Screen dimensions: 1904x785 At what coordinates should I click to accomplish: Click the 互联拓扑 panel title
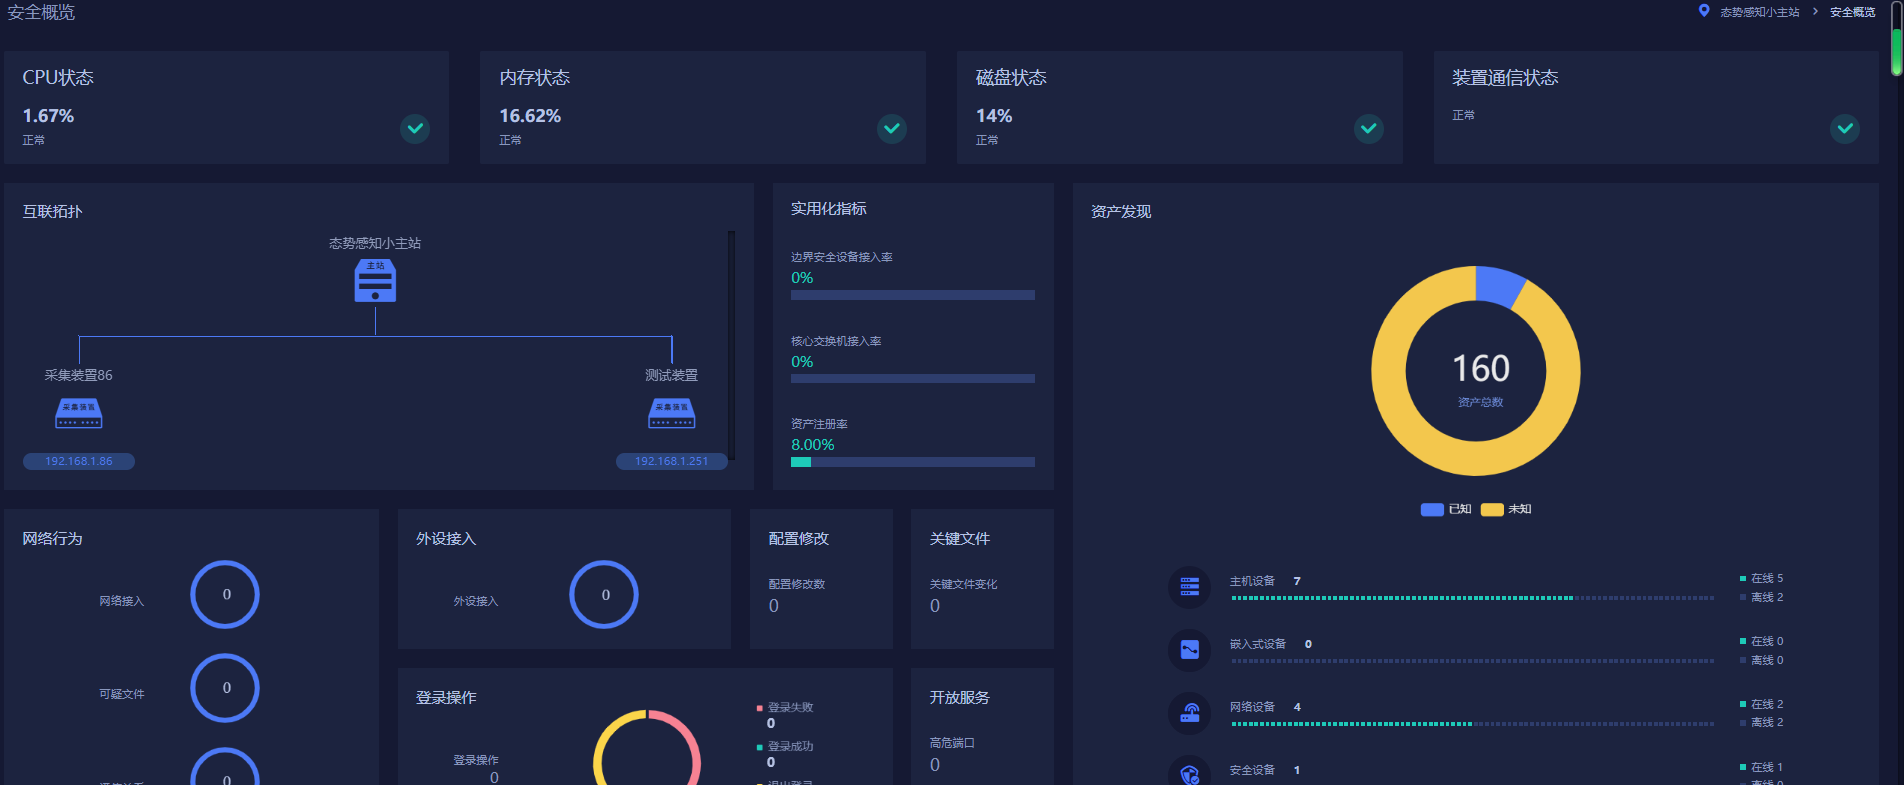pyautogui.click(x=53, y=211)
